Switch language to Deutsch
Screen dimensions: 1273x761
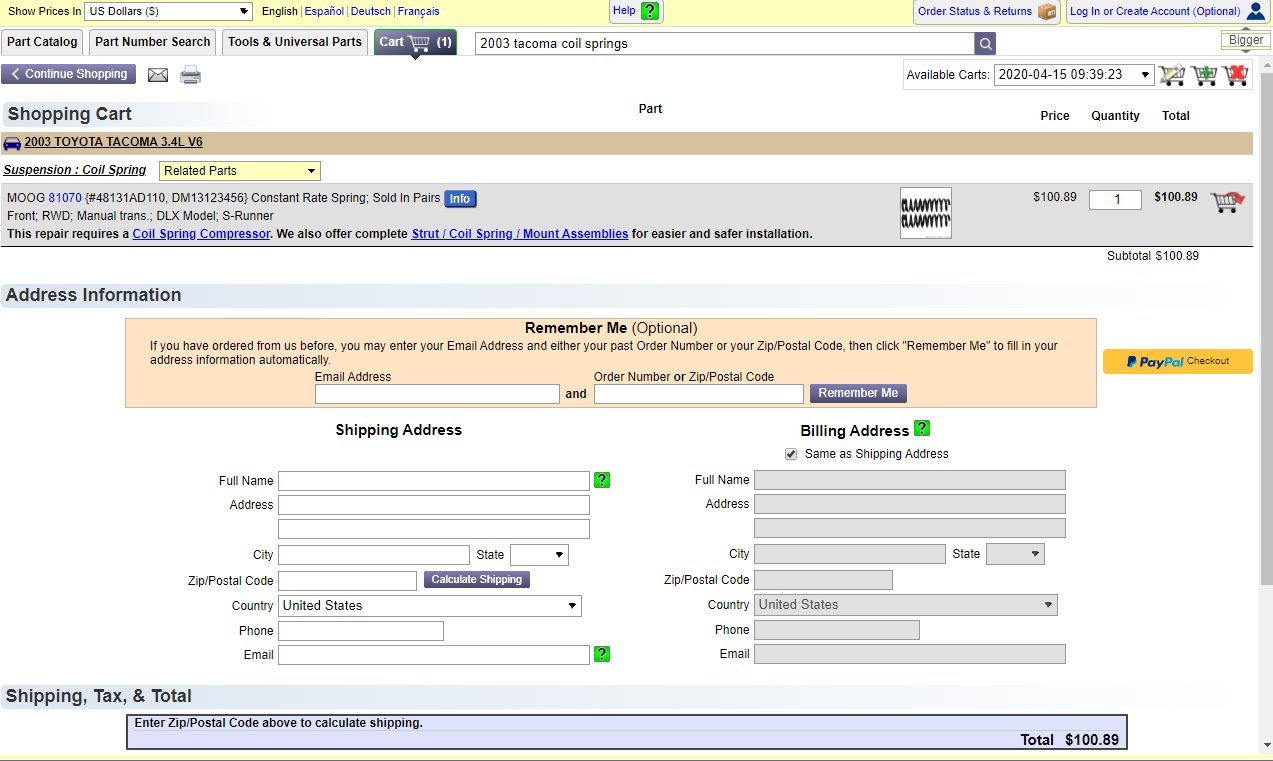click(371, 12)
